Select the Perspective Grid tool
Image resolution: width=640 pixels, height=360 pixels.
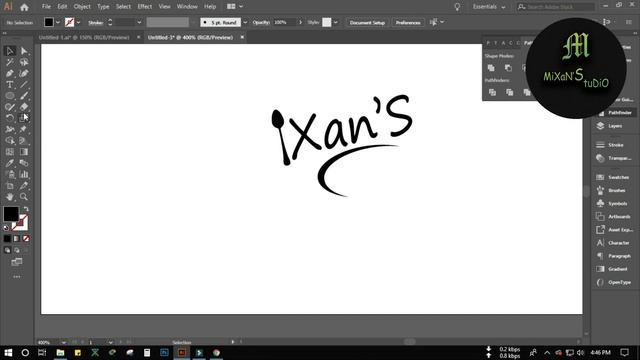pos(24,141)
